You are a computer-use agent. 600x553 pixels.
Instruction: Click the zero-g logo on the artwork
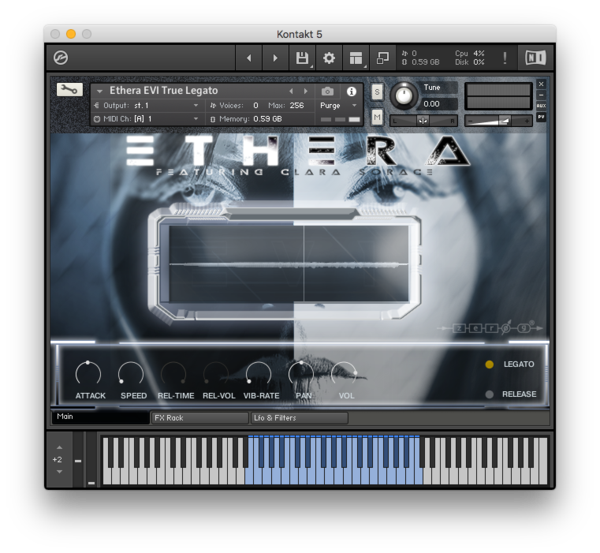tap(490, 328)
